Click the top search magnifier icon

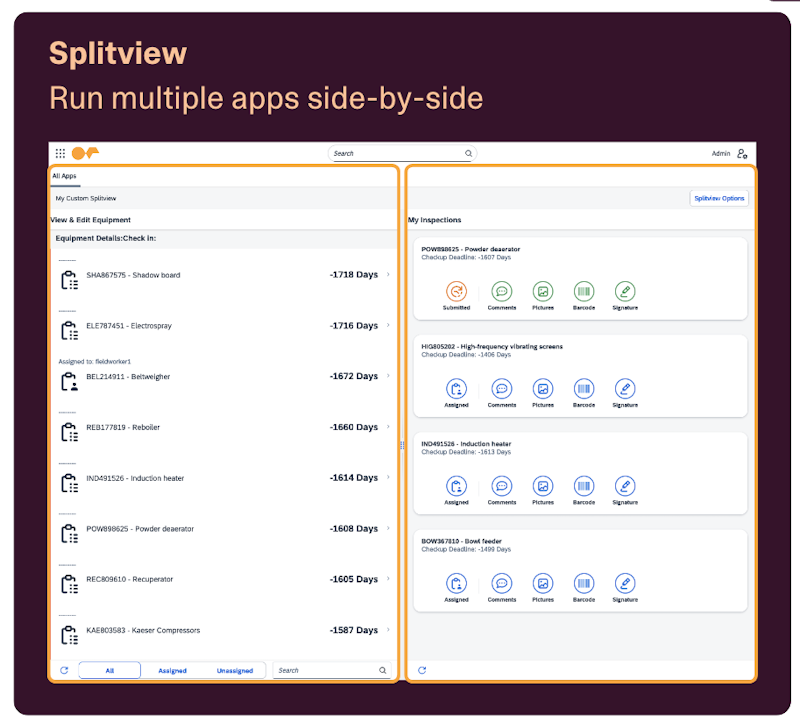pos(468,153)
